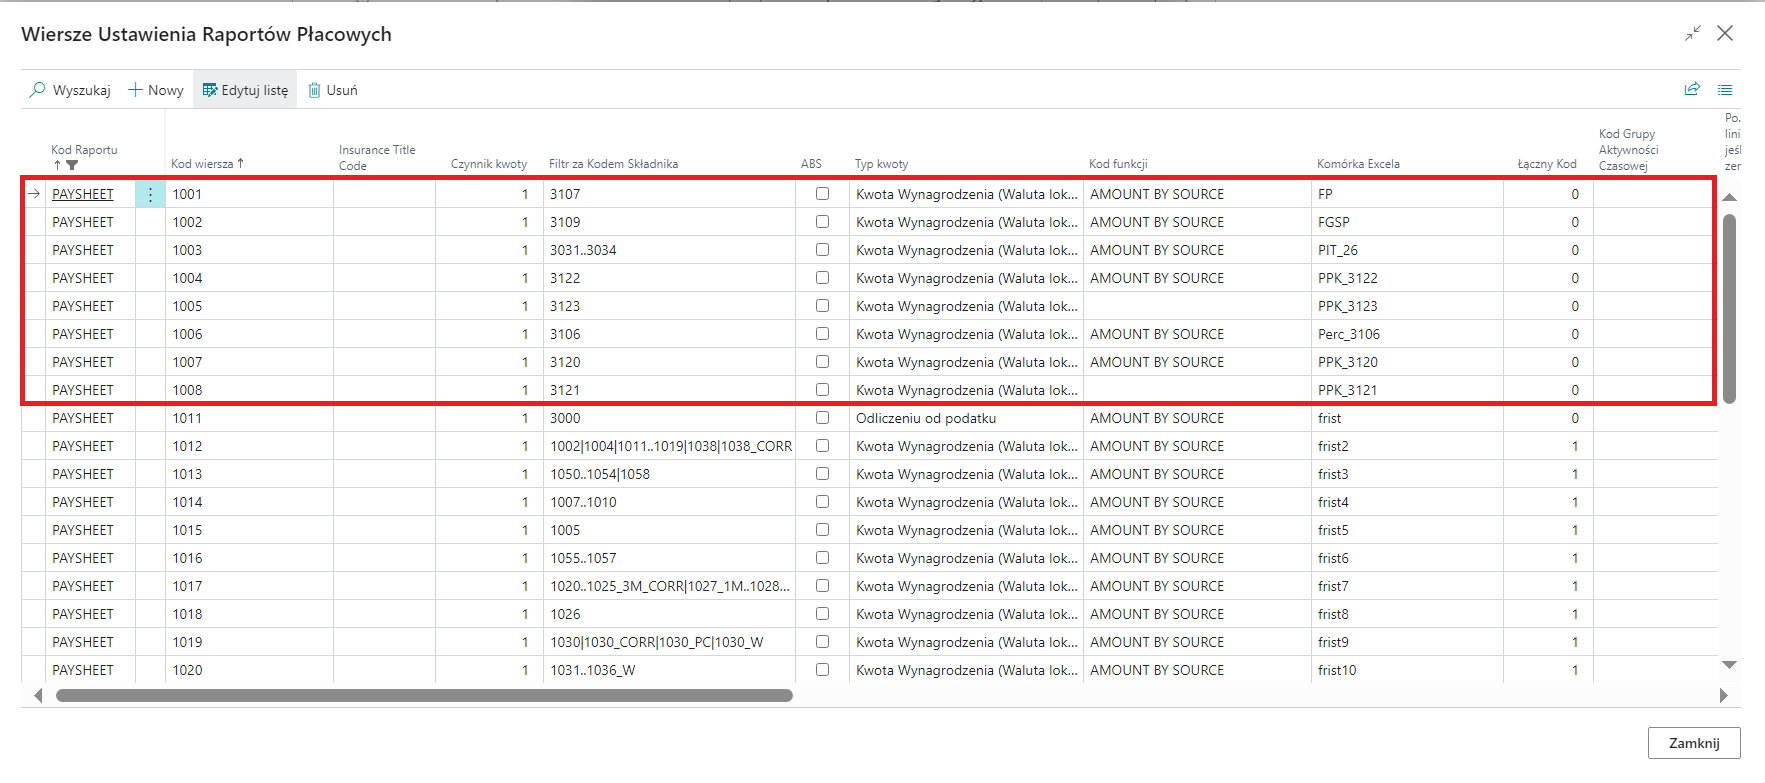1765x783 pixels.
Task: Enable ABS checkbox for row 1011
Action: pos(822,418)
